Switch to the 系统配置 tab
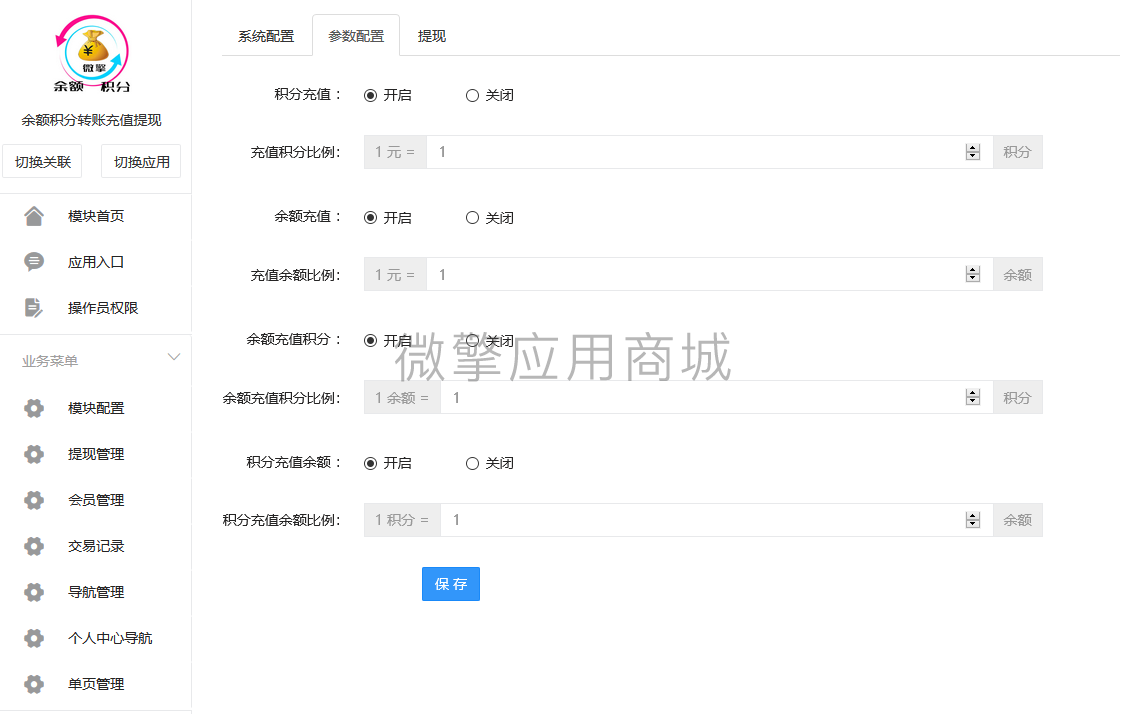Image resolution: width=1124 pixels, height=714 pixels. pos(266,35)
